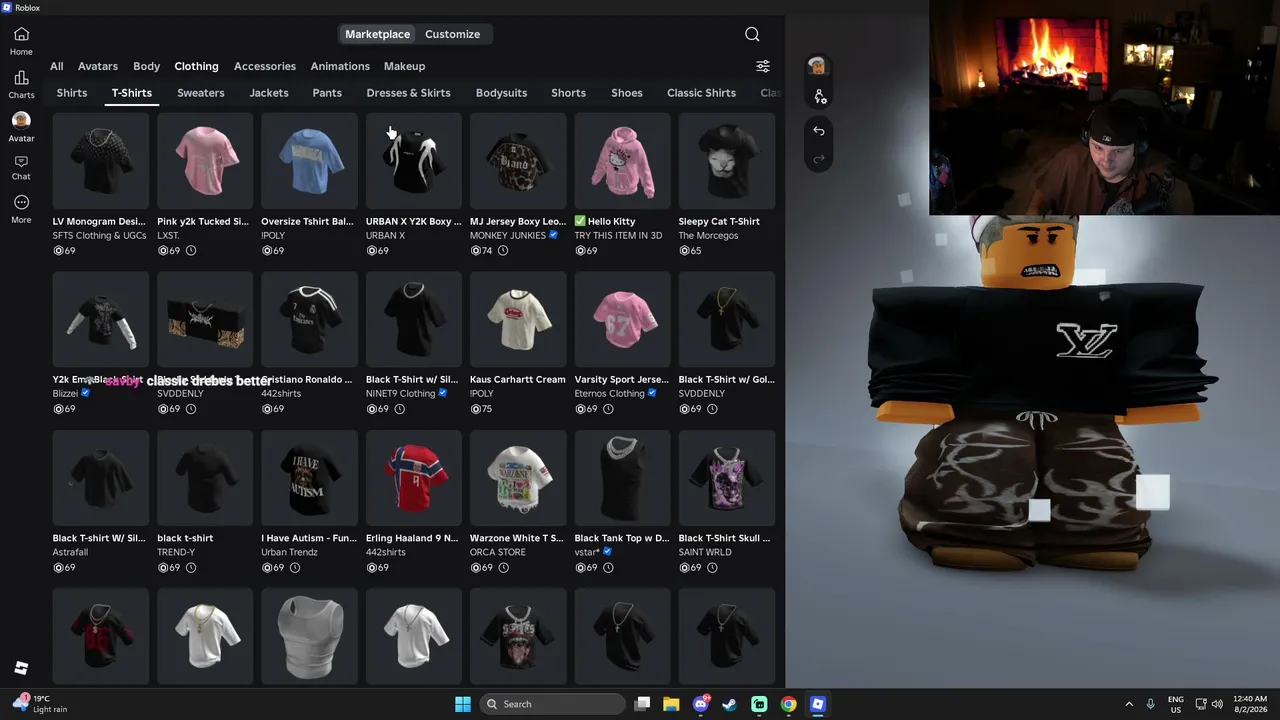Image resolution: width=1280 pixels, height=720 pixels.
Task: Open Discord from the taskbar
Action: tap(701, 704)
